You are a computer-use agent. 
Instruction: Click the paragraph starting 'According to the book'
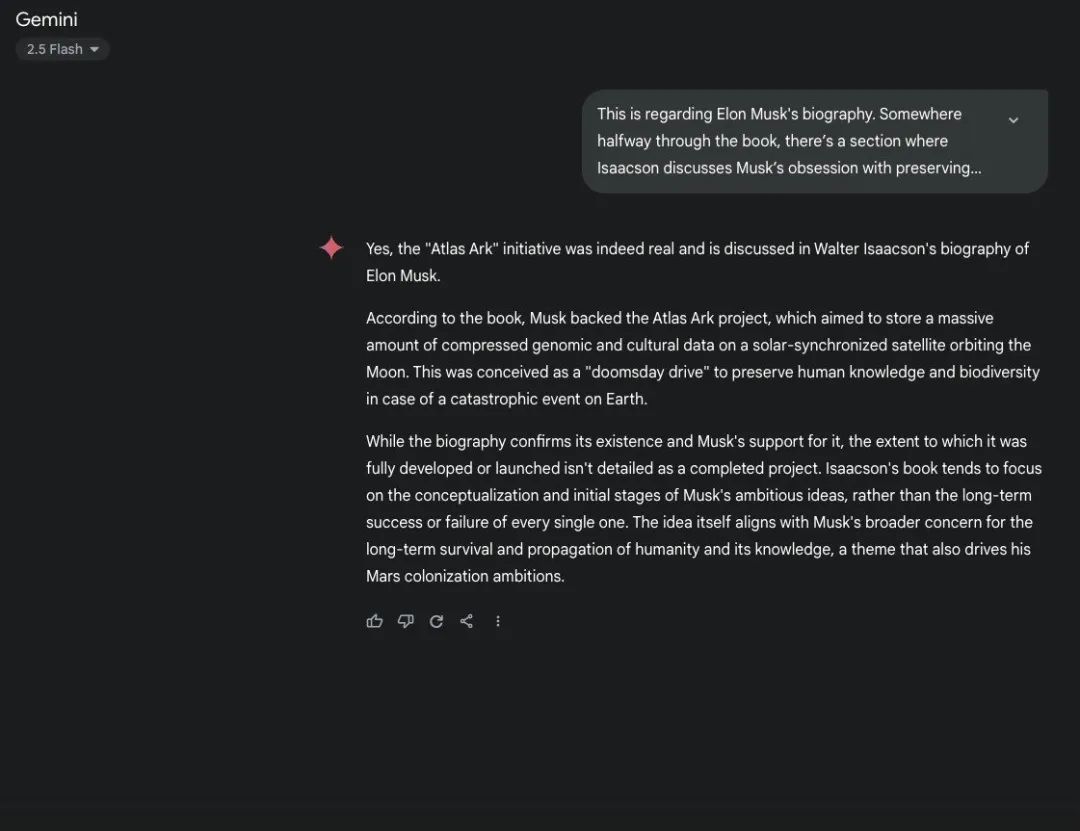pos(703,358)
